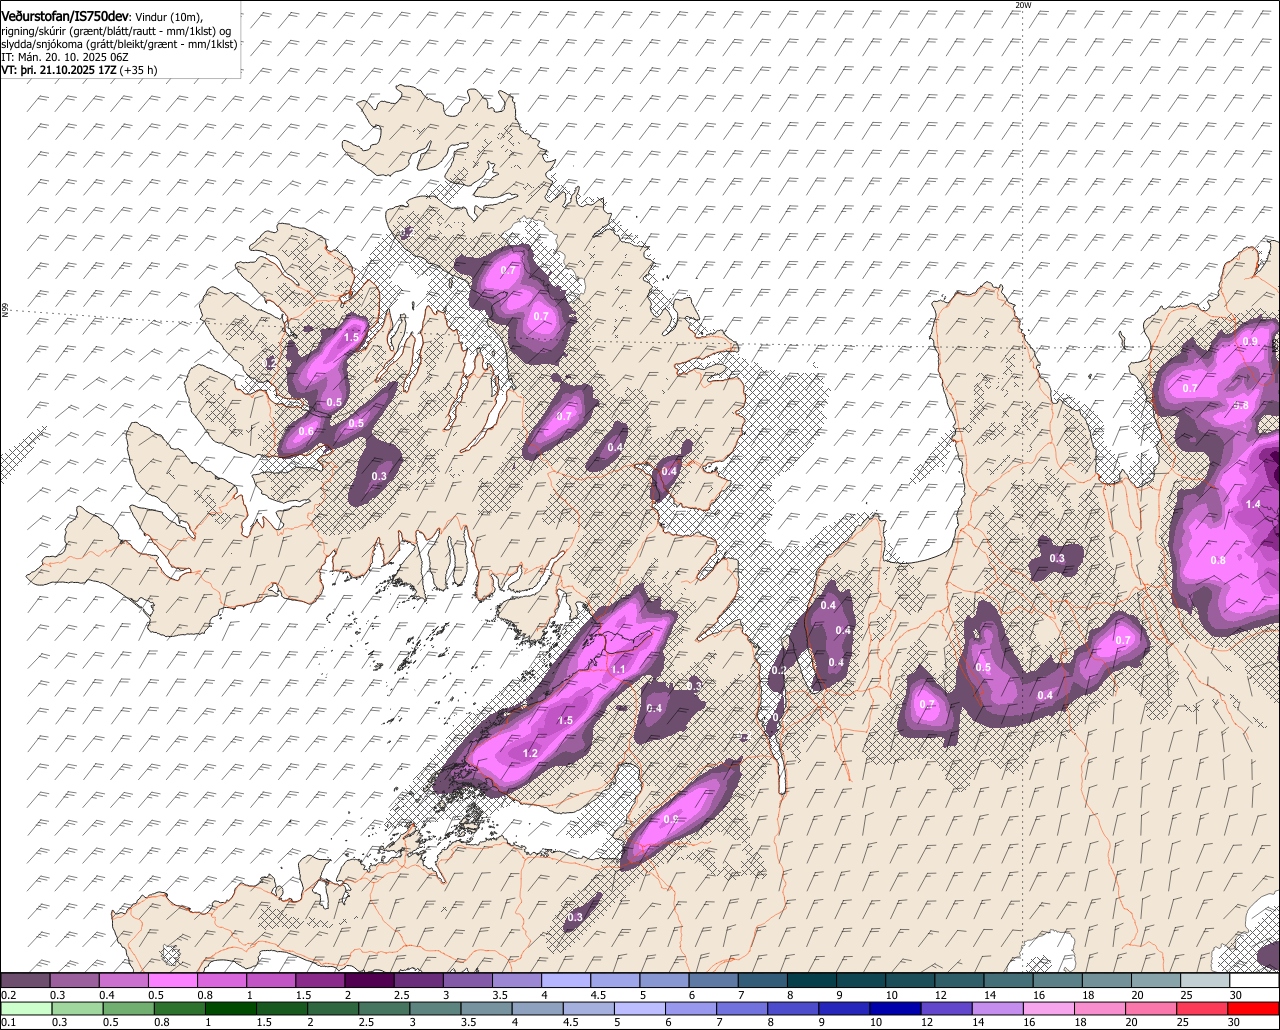Screen dimensions: 1280x1030
Task: Click the Veðurstofan/IS750dev title text
Action: (x=65, y=17)
